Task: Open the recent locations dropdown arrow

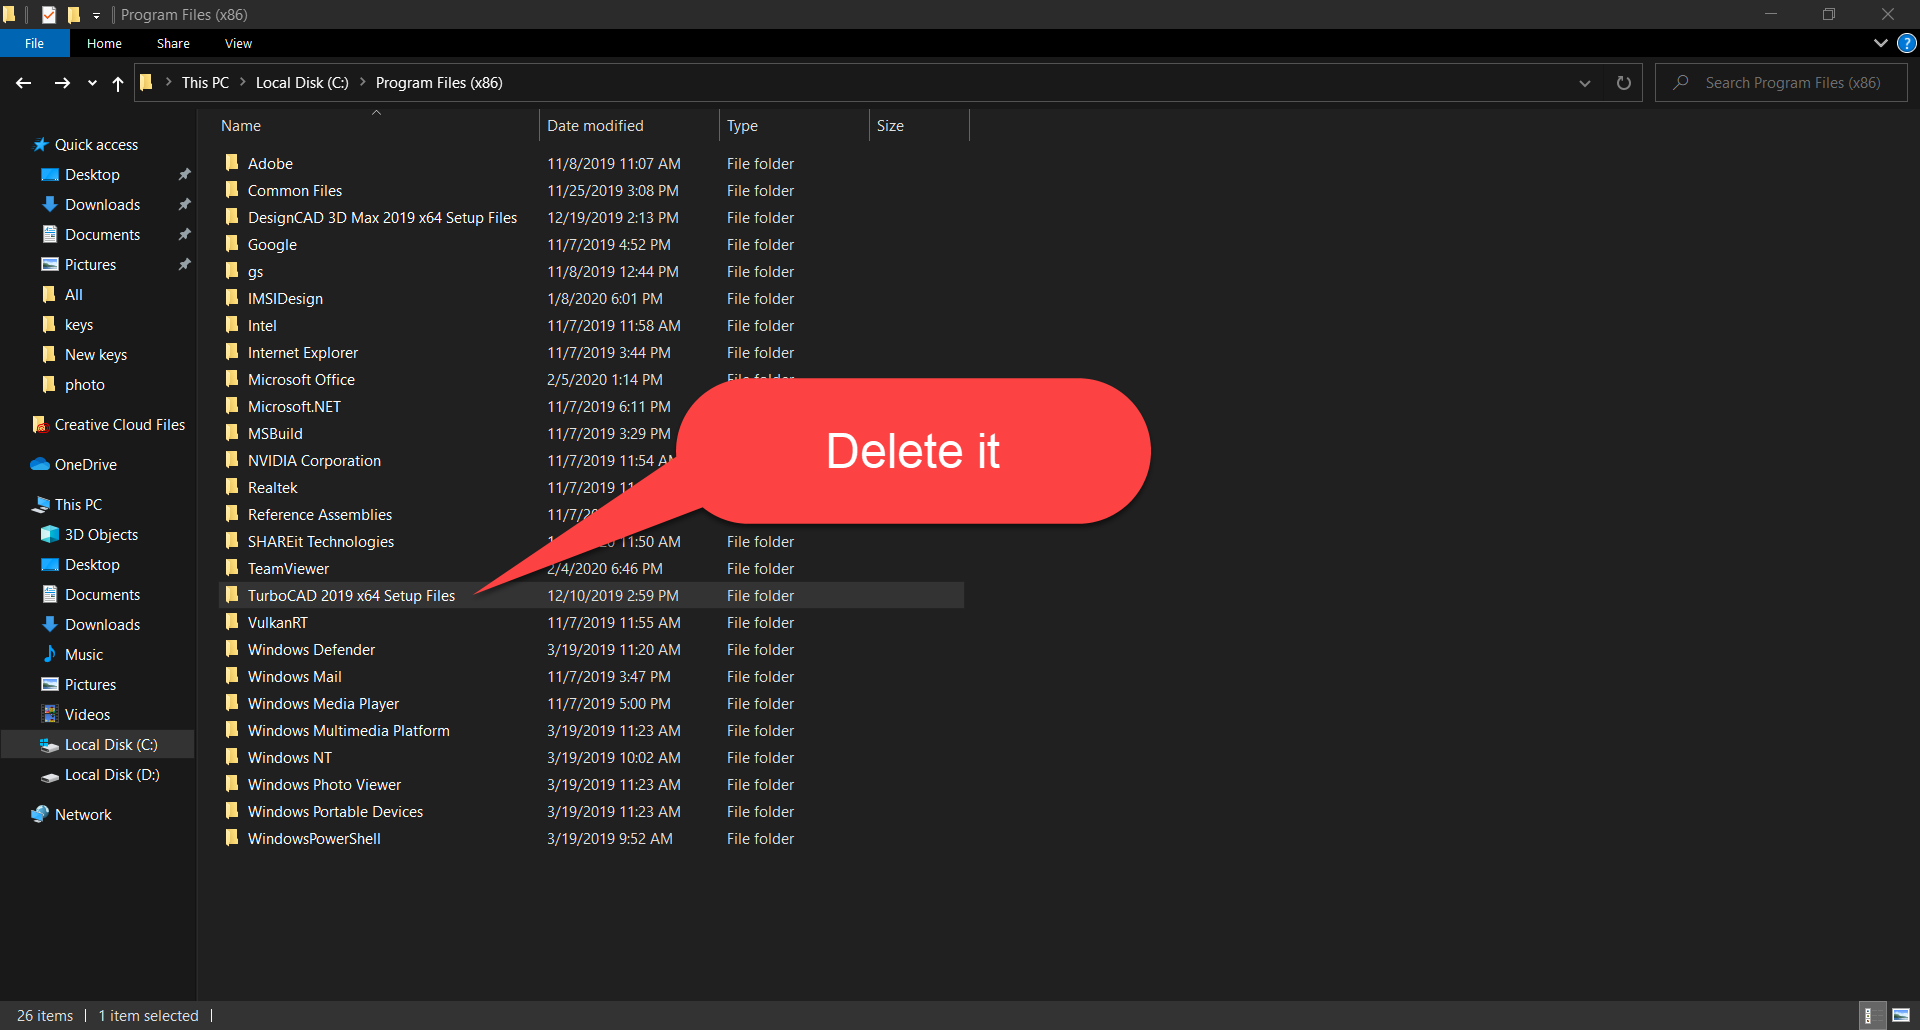Action: (x=92, y=83)
